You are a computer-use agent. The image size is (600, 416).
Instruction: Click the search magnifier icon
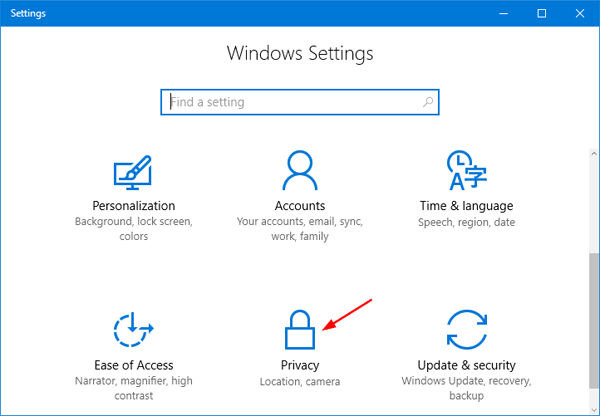click(x=428, y=102)
